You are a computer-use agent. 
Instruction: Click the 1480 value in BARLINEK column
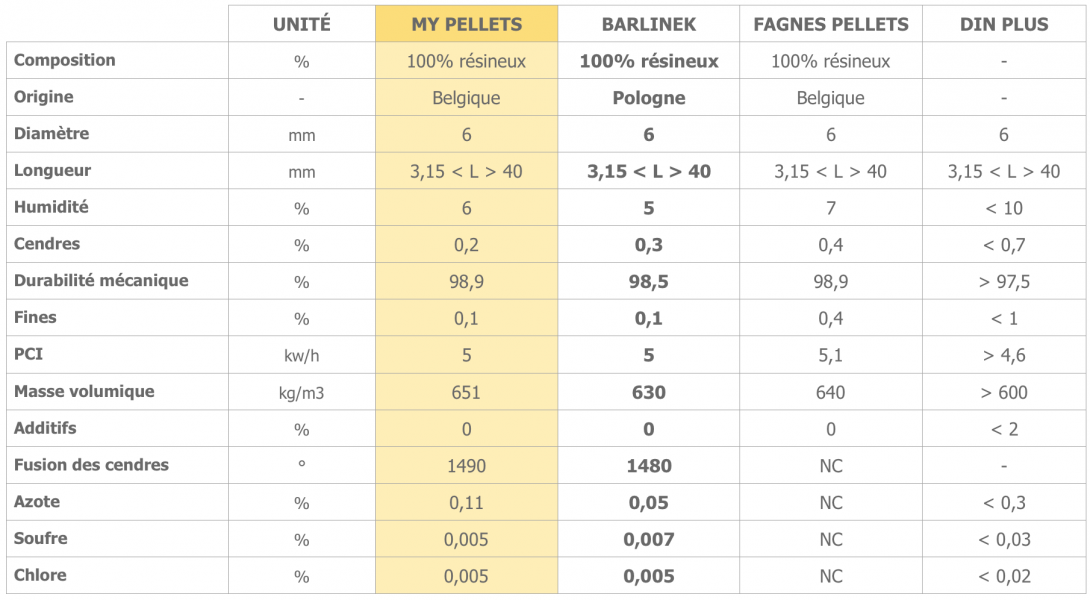tap(649, 466)
